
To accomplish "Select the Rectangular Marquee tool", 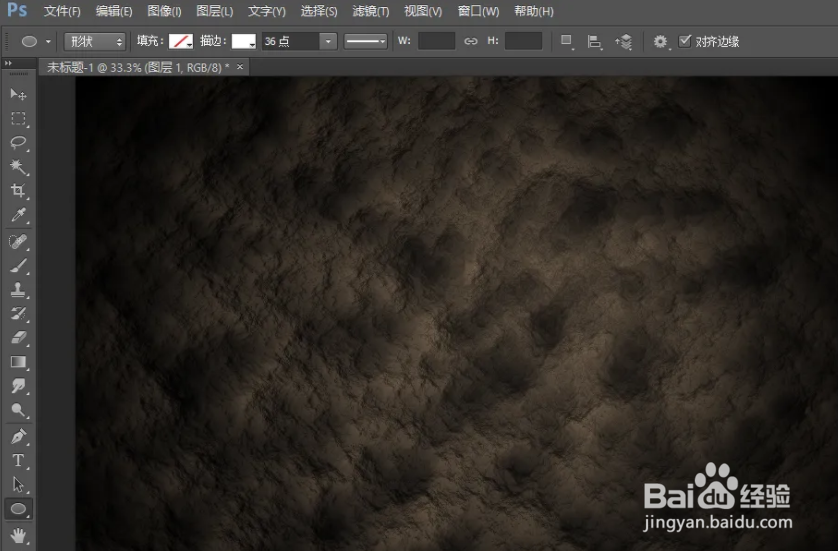I will [18, 119].
